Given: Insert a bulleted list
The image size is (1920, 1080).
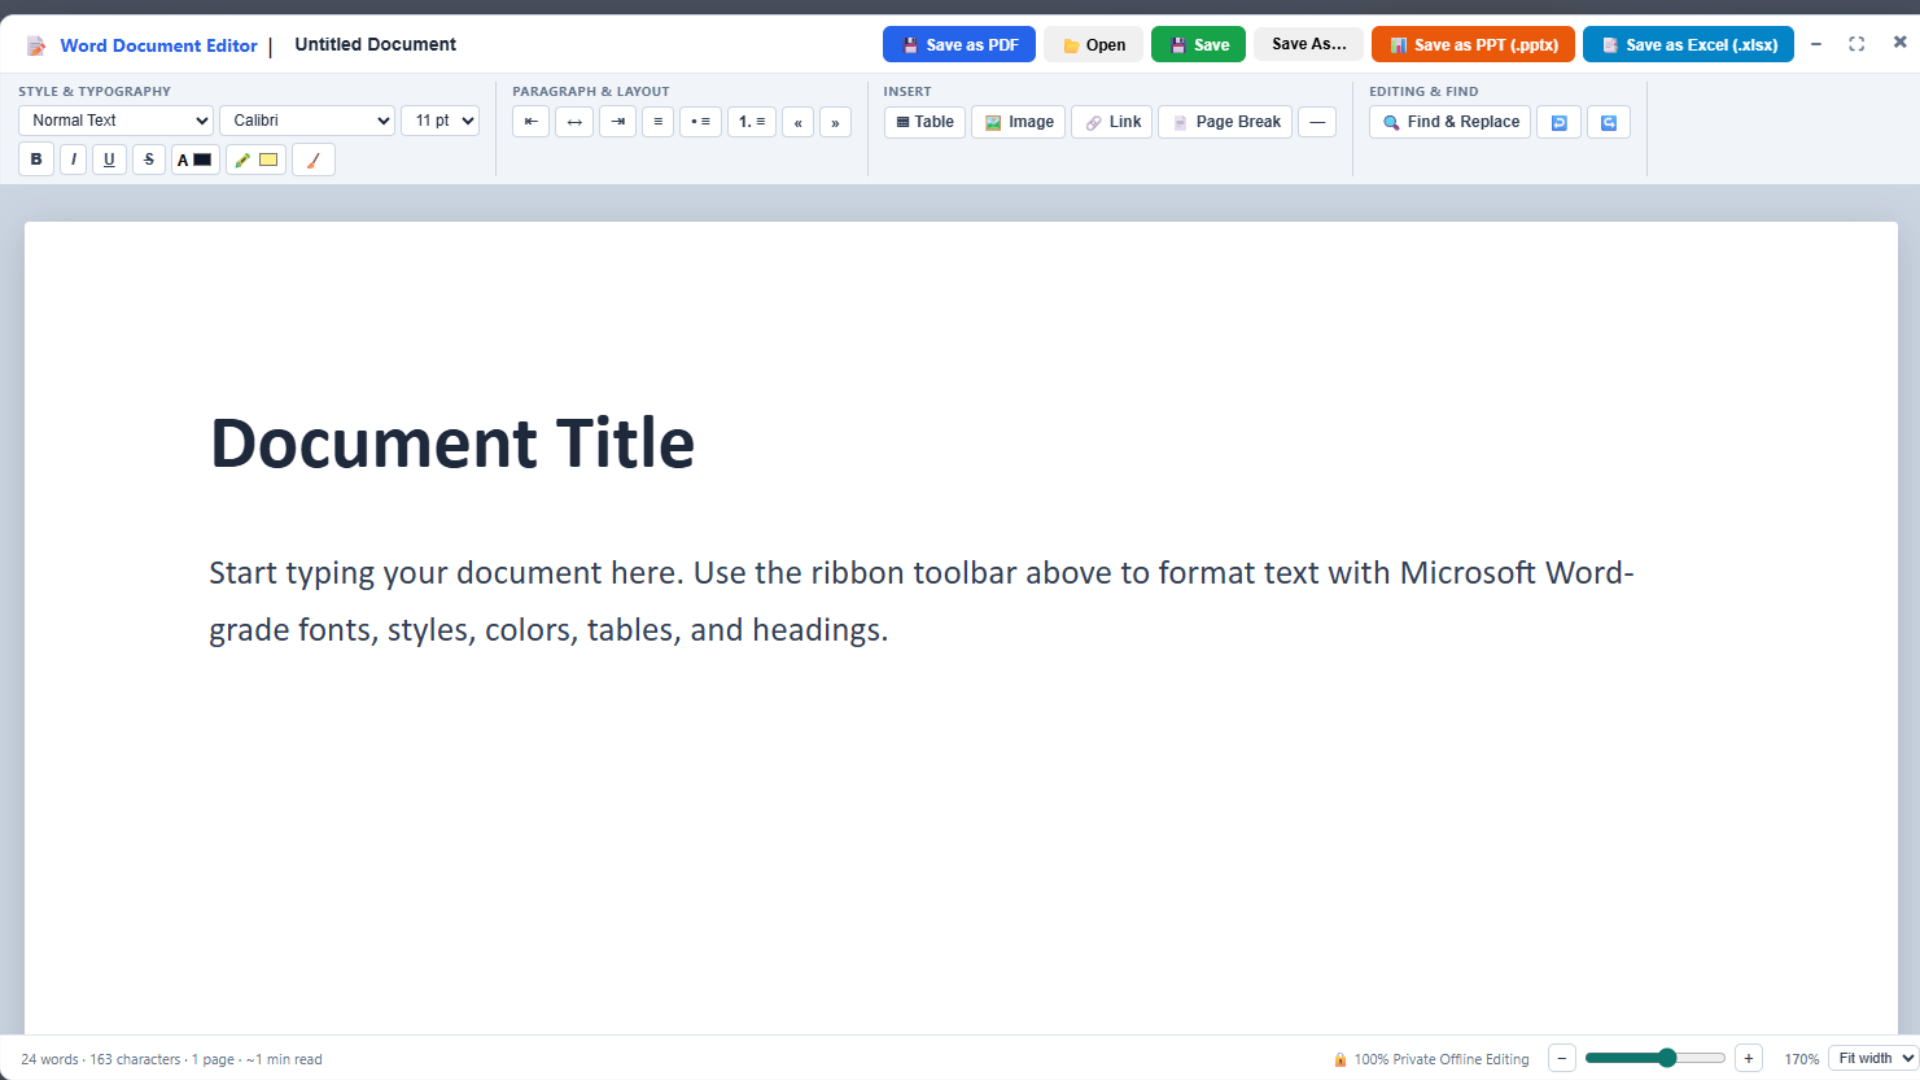Looking at the screenshot, I should 700,122.
